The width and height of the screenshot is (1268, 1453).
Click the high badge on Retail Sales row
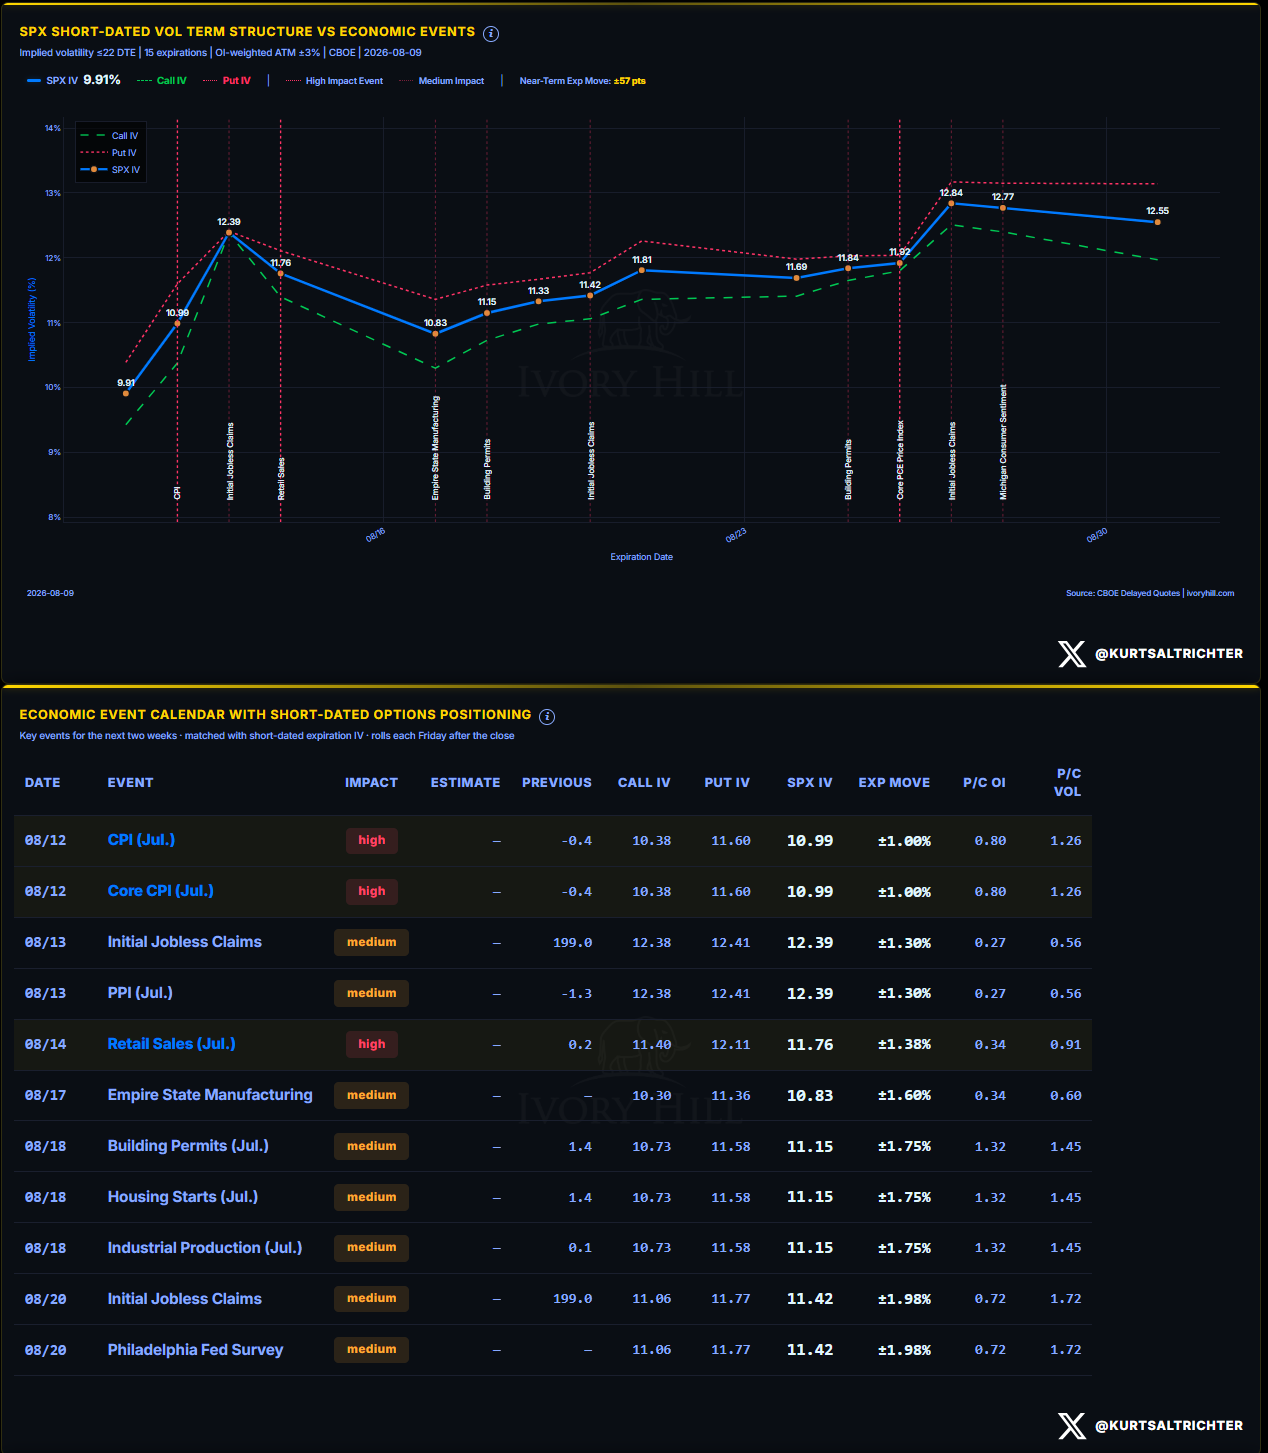372,1045
